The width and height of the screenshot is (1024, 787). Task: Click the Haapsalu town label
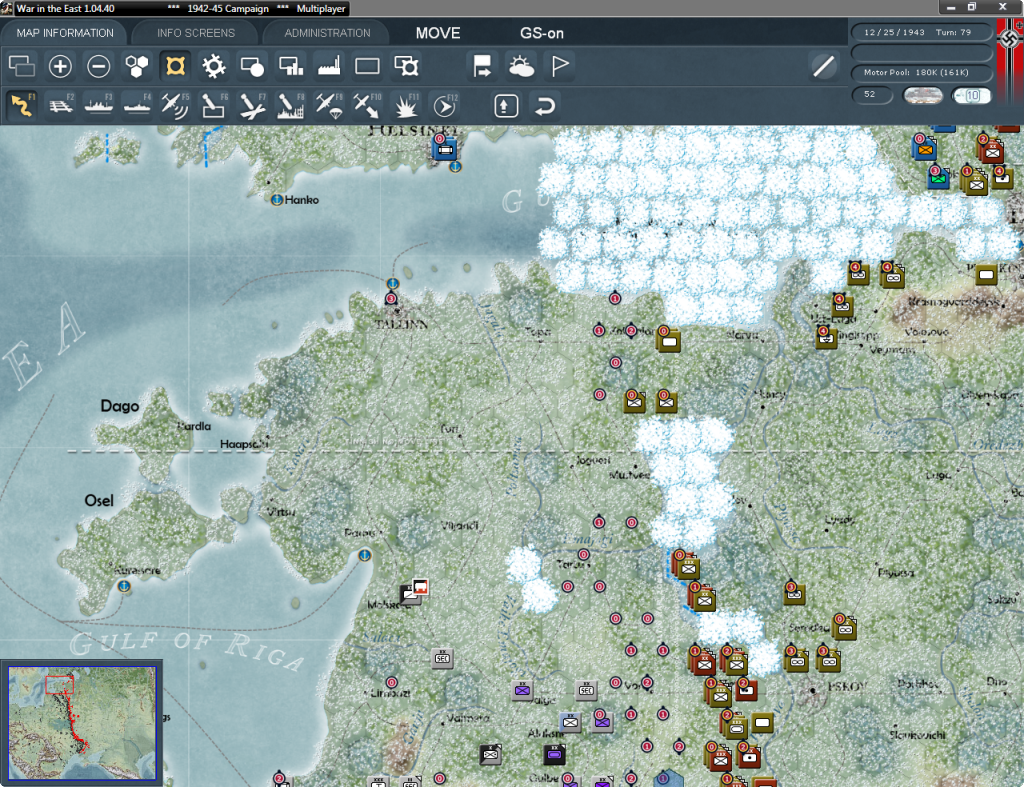pyautogui.click(x=244, y=444)
